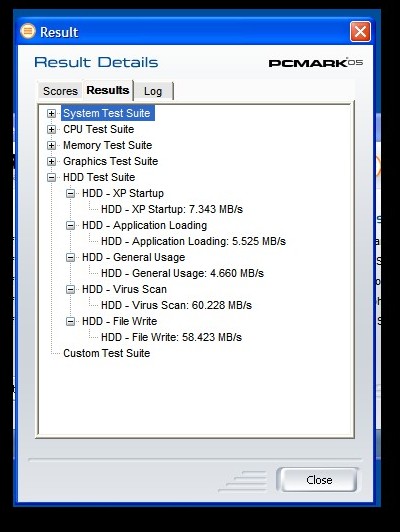Viewport: 400px width, 532px height.
Task: Select 'HDD - General Usage: 4.660 MB/s' result
Action: pos(183,273)
